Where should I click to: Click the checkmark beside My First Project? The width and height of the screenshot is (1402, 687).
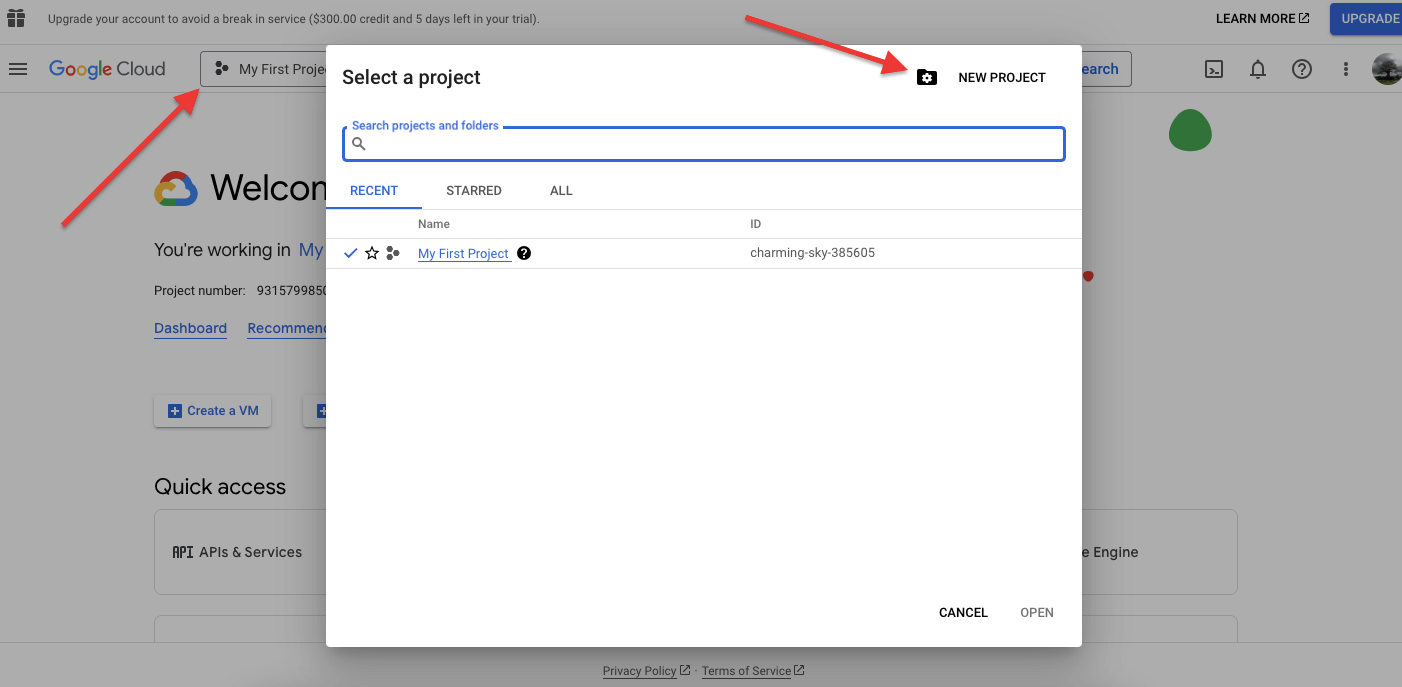tap(351, 253)
